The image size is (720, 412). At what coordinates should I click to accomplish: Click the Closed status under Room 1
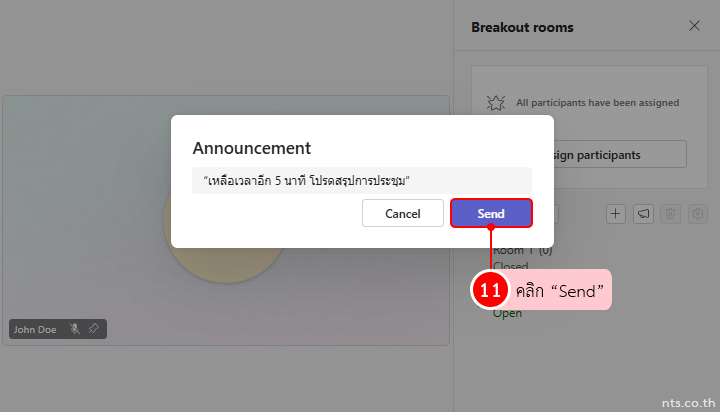pyautogui.click(x=512, y=267)
